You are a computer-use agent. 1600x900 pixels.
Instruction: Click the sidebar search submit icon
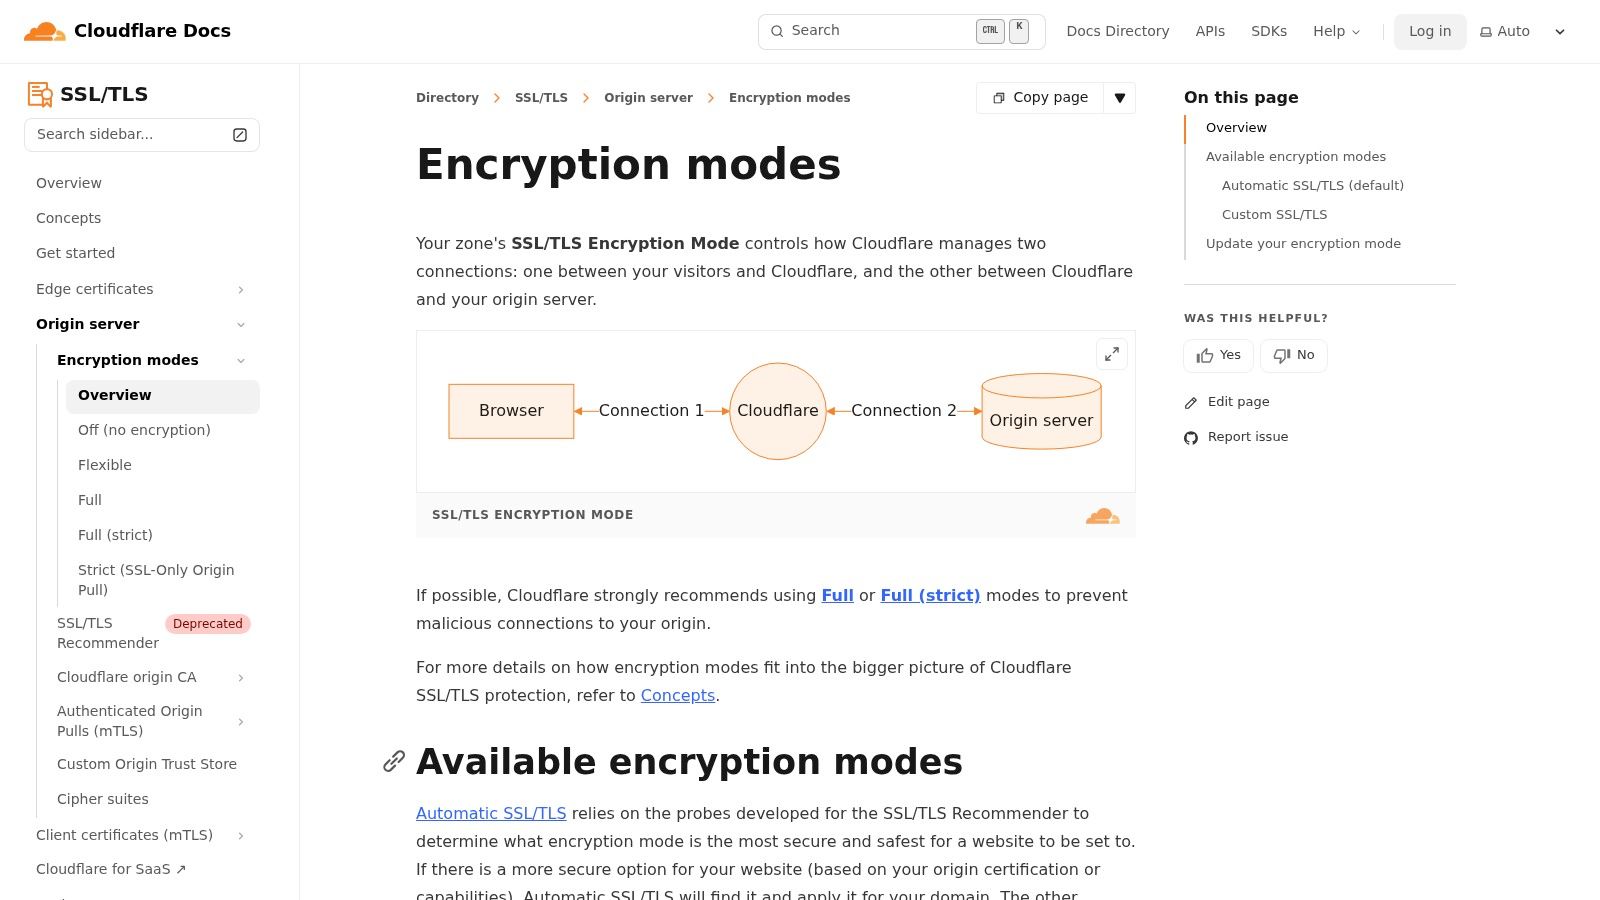(x=239, y=134)
